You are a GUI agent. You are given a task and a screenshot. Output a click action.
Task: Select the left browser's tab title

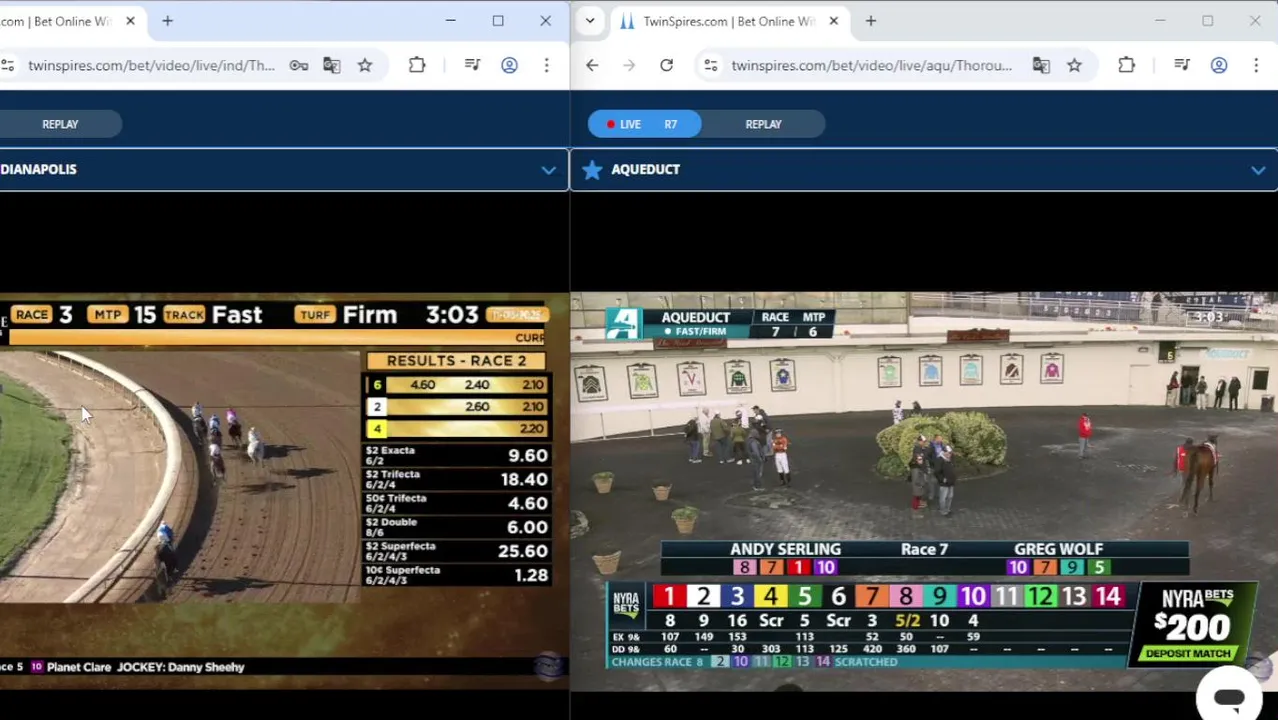tap(55, 21)
